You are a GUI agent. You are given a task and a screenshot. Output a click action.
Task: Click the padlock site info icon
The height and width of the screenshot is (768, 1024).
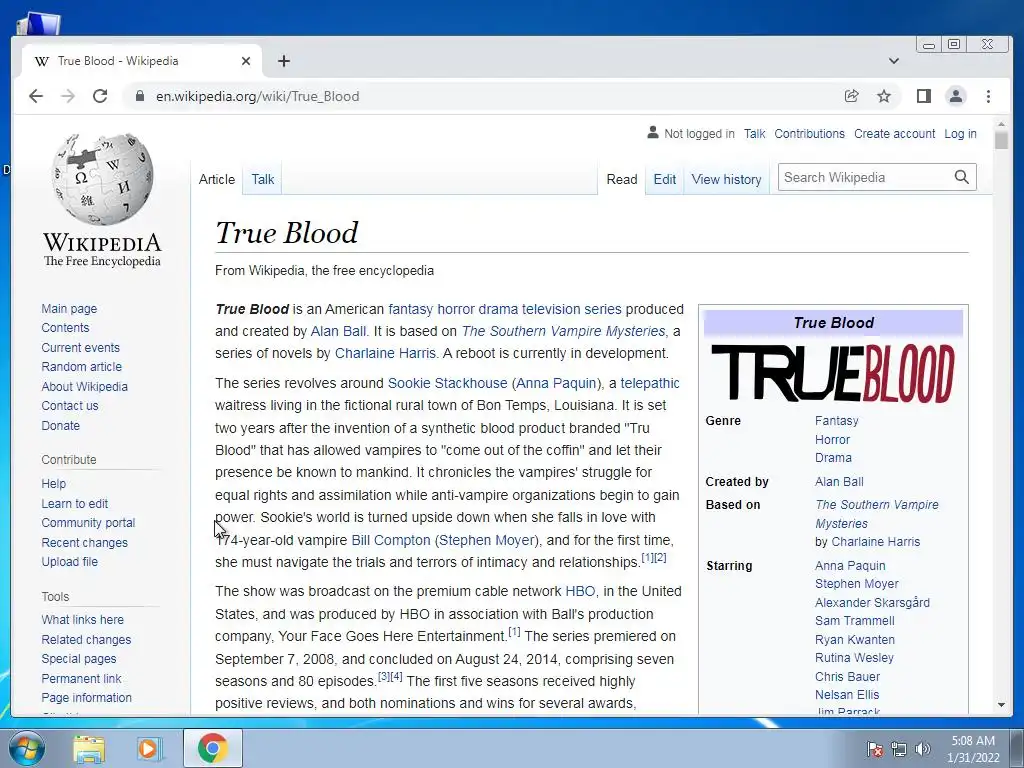[139, 96]
